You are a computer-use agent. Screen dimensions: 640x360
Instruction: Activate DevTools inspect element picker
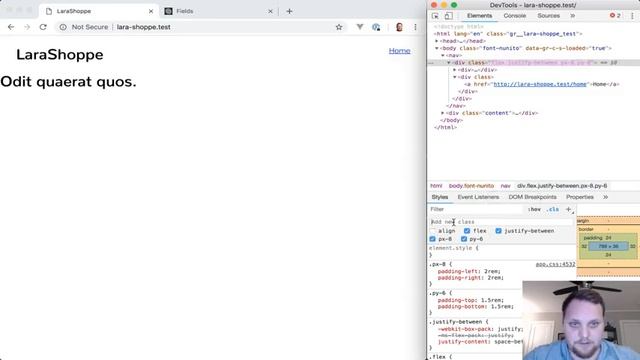[435, 16]
